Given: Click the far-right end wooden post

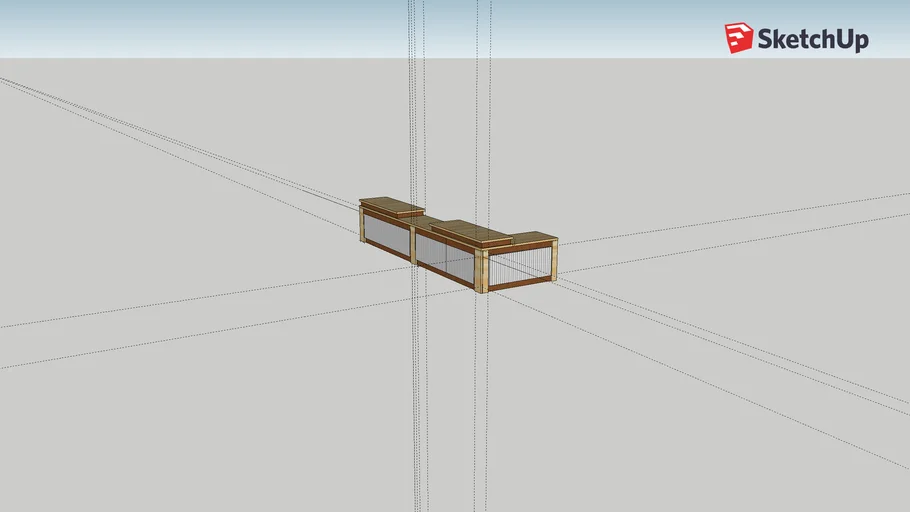Looking at the screenshot, I should click(x=553, y=258).
